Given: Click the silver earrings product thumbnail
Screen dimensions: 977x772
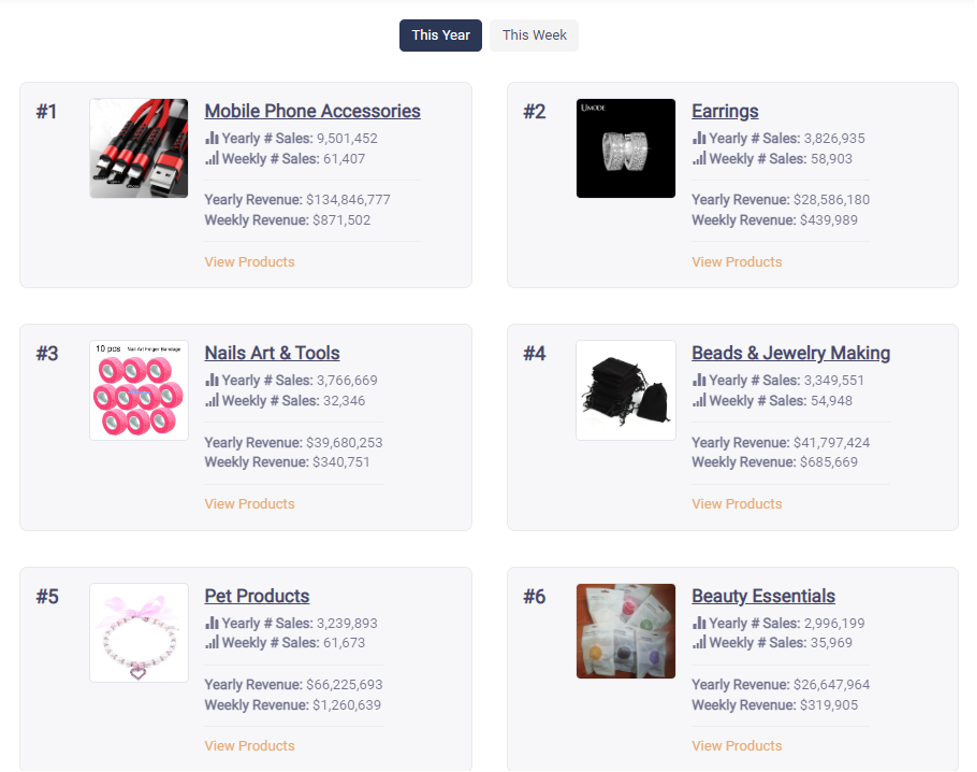Looking at the screenshot, I should [x=626, y=148].
